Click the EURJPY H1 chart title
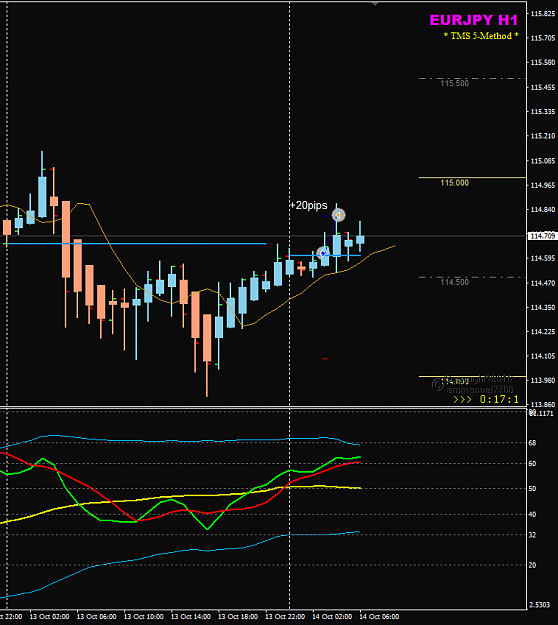The height and width of the screenshot is (625, 558). (x=474, y=20)
